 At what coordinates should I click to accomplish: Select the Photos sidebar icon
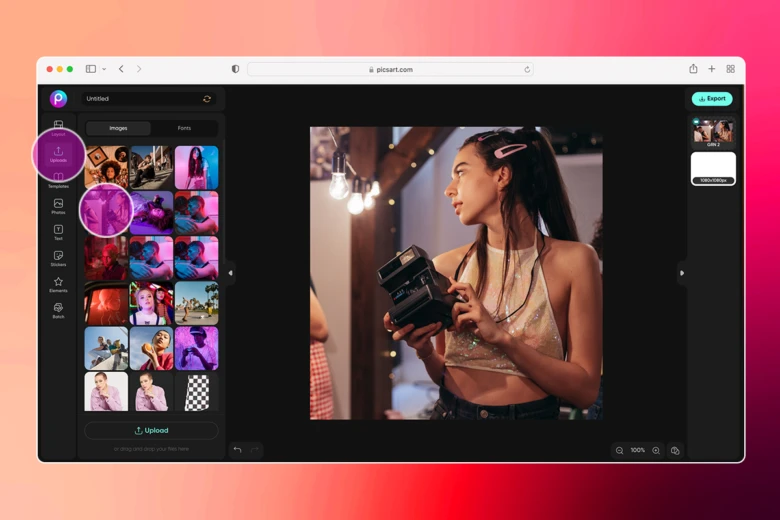pos(58,205)
